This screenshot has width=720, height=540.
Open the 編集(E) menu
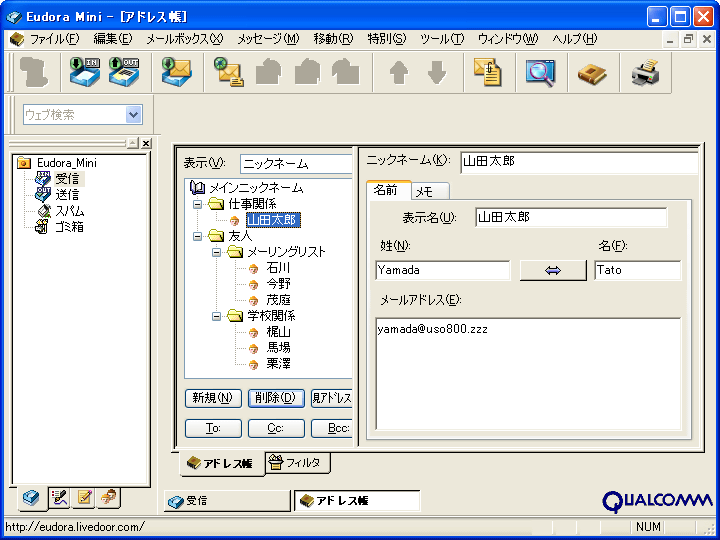pos(112,39)
